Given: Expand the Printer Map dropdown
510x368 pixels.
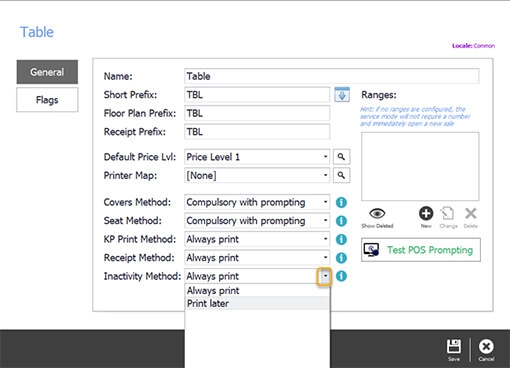Looking at the screenshot, I should (x=325, y=175).
